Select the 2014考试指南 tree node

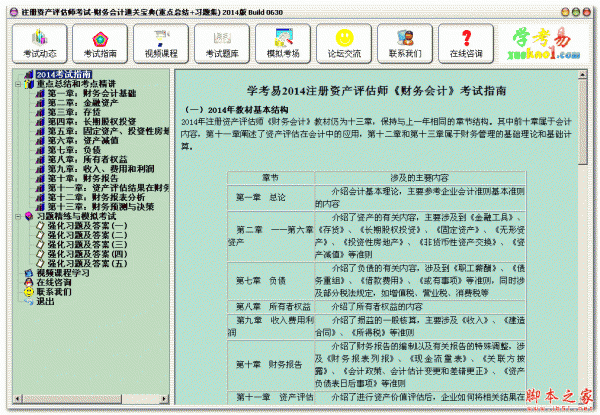tap(64, 75)
